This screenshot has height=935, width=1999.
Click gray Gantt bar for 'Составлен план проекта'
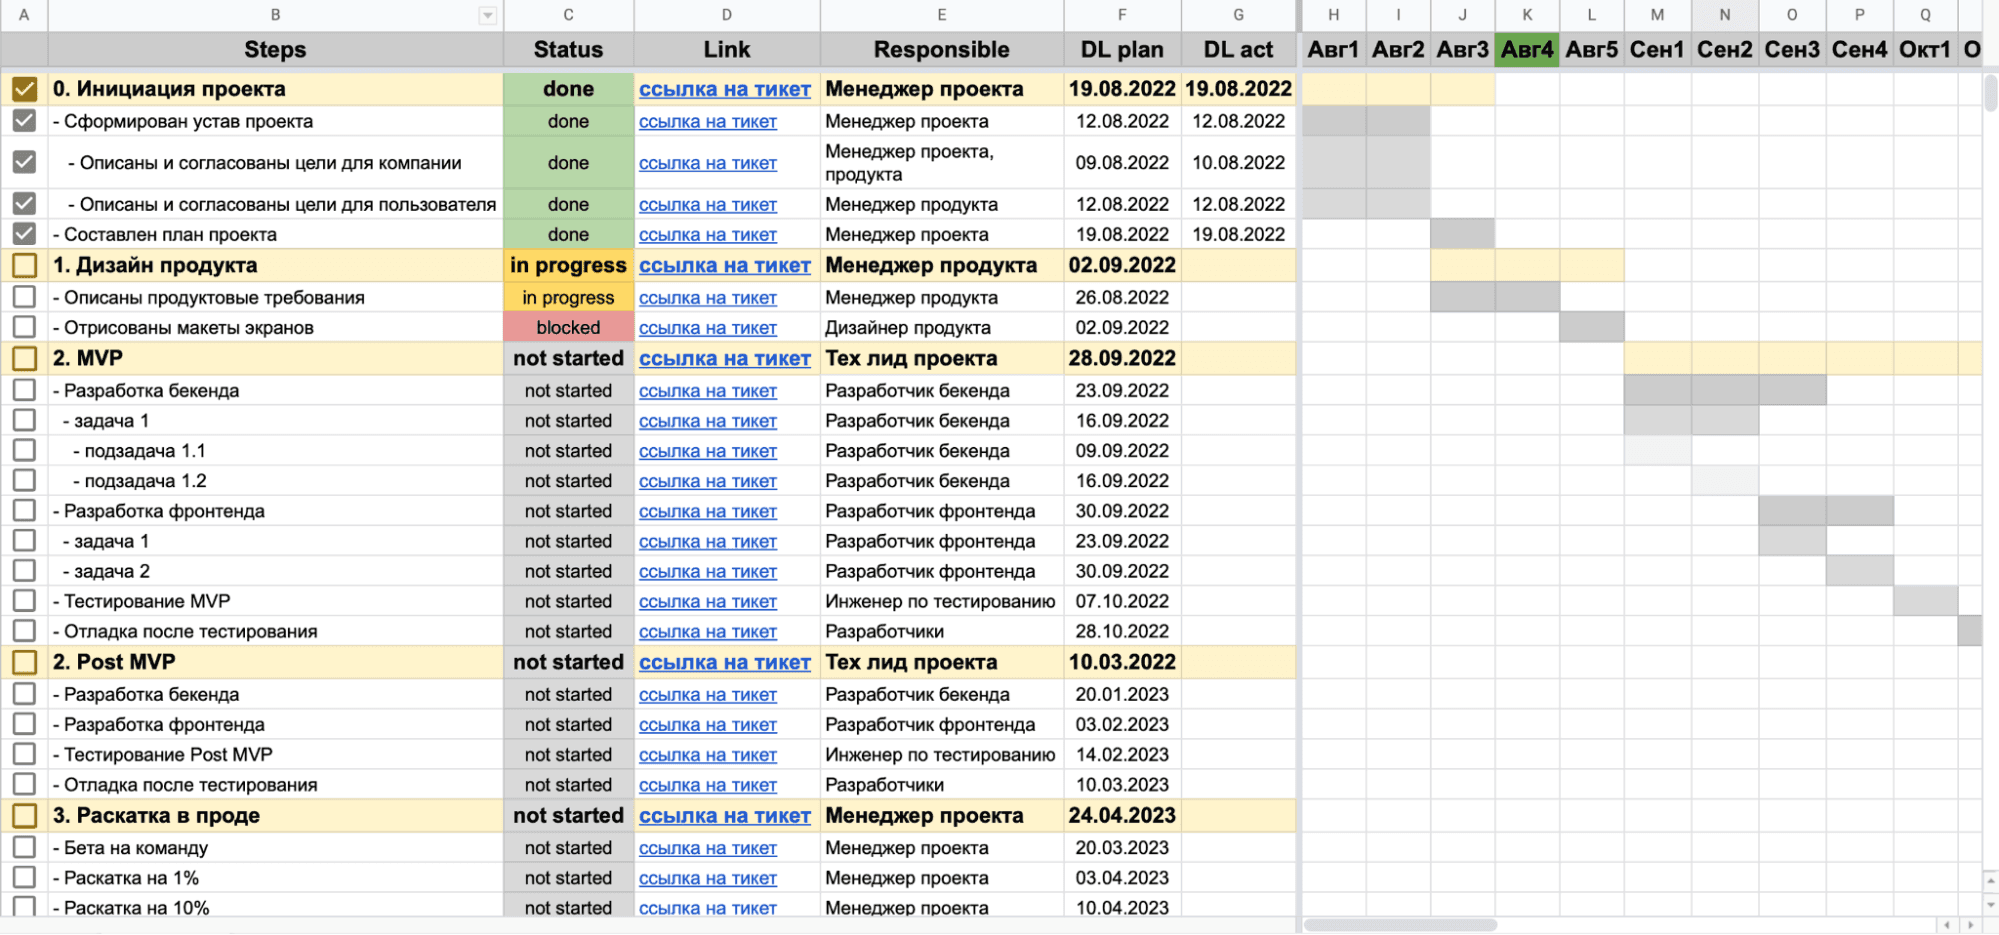point(1462,234)
